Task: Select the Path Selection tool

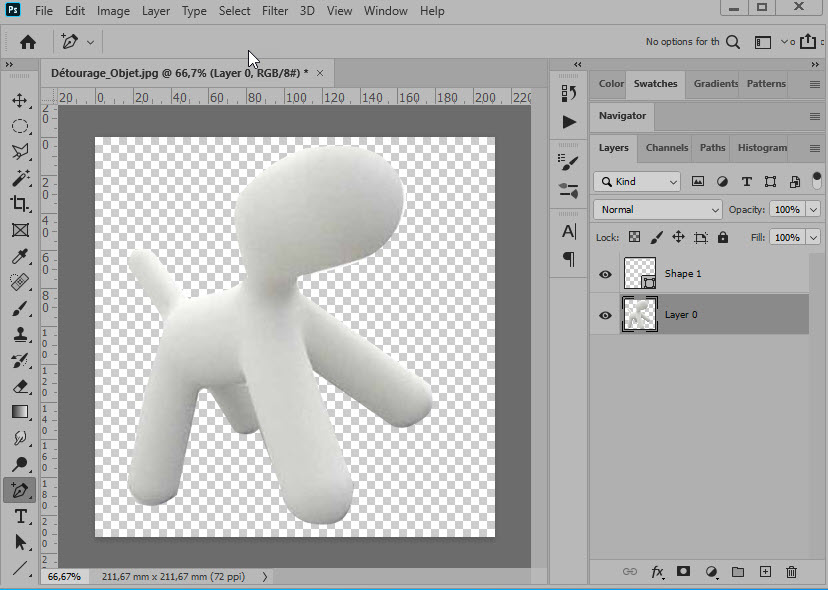Action: point(20,542)
